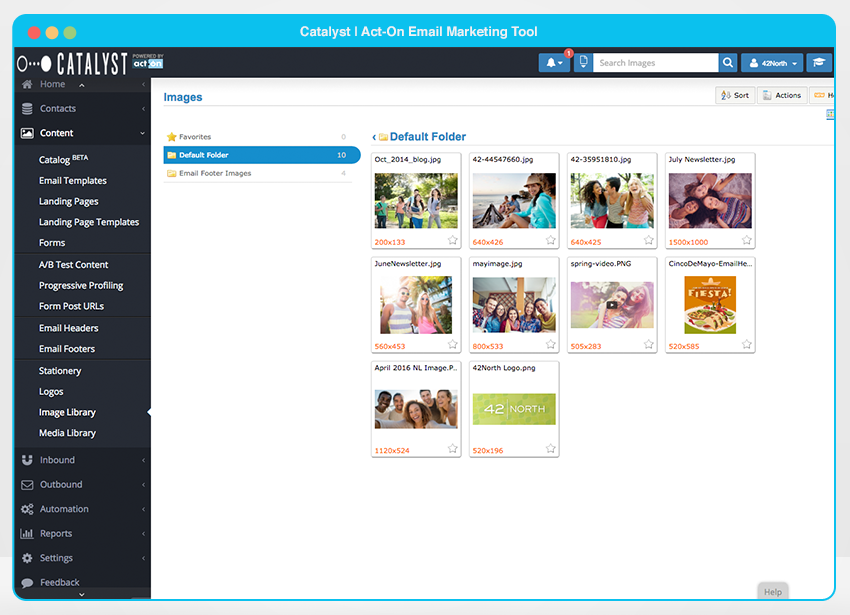The width and height of the screenshot is (850, 615).
Task: Open the spring-video.PNG thumbnail
Action: 612,305
